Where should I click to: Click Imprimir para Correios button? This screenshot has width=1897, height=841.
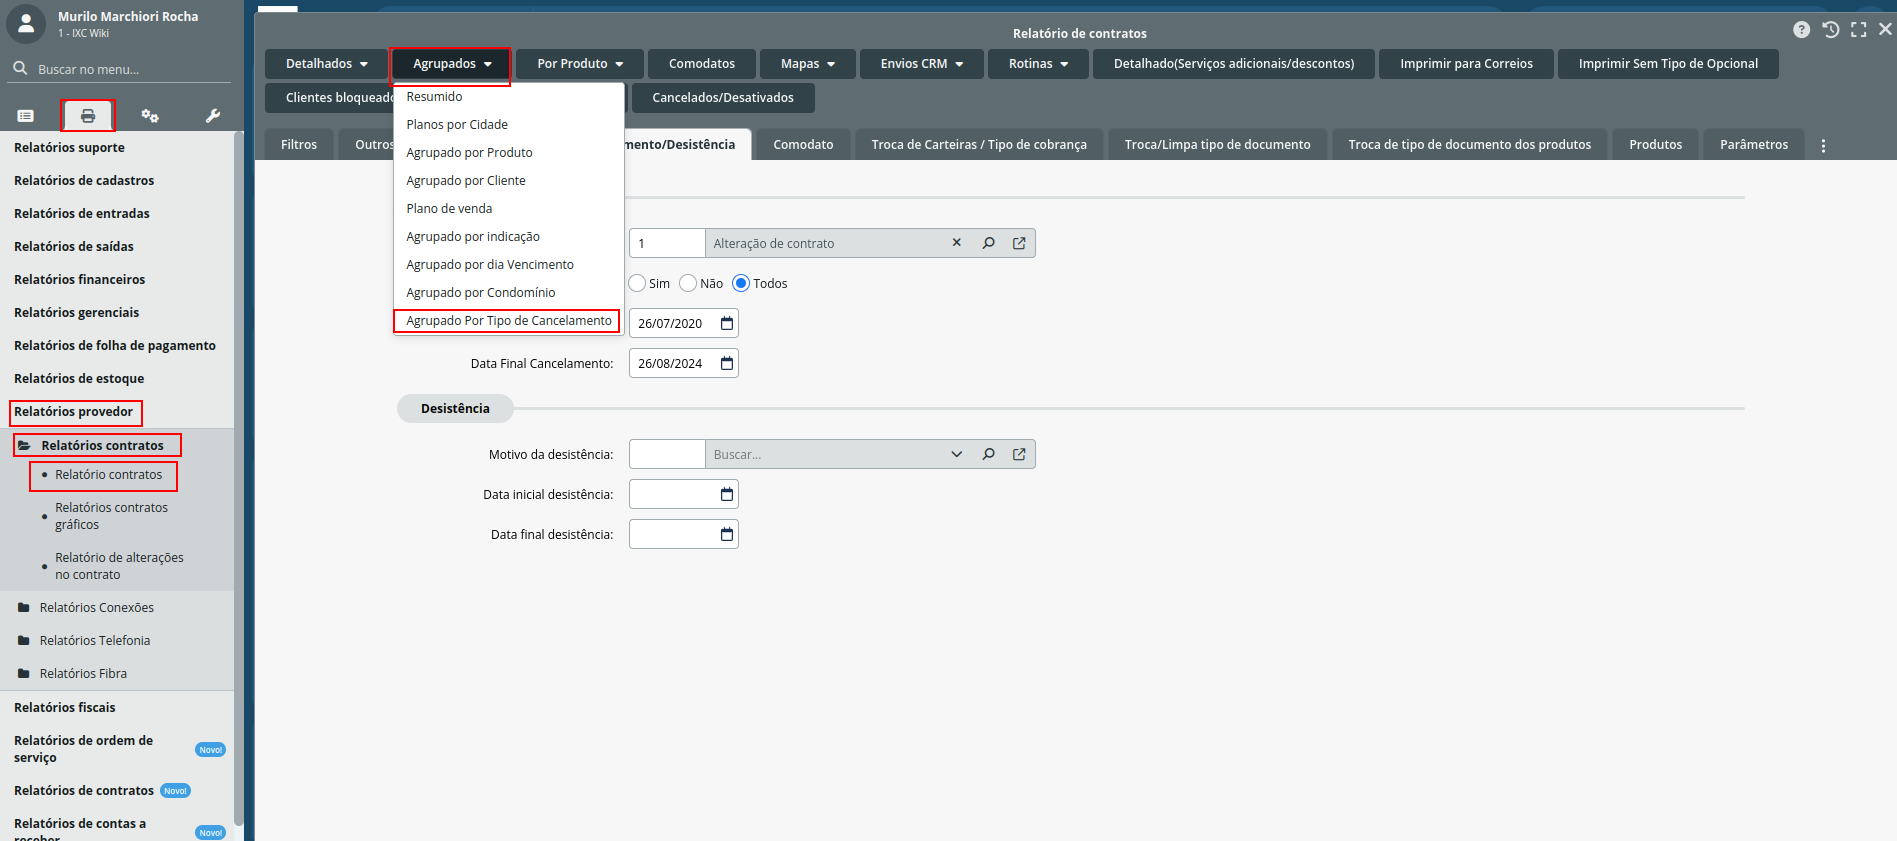click(1466, 64)
